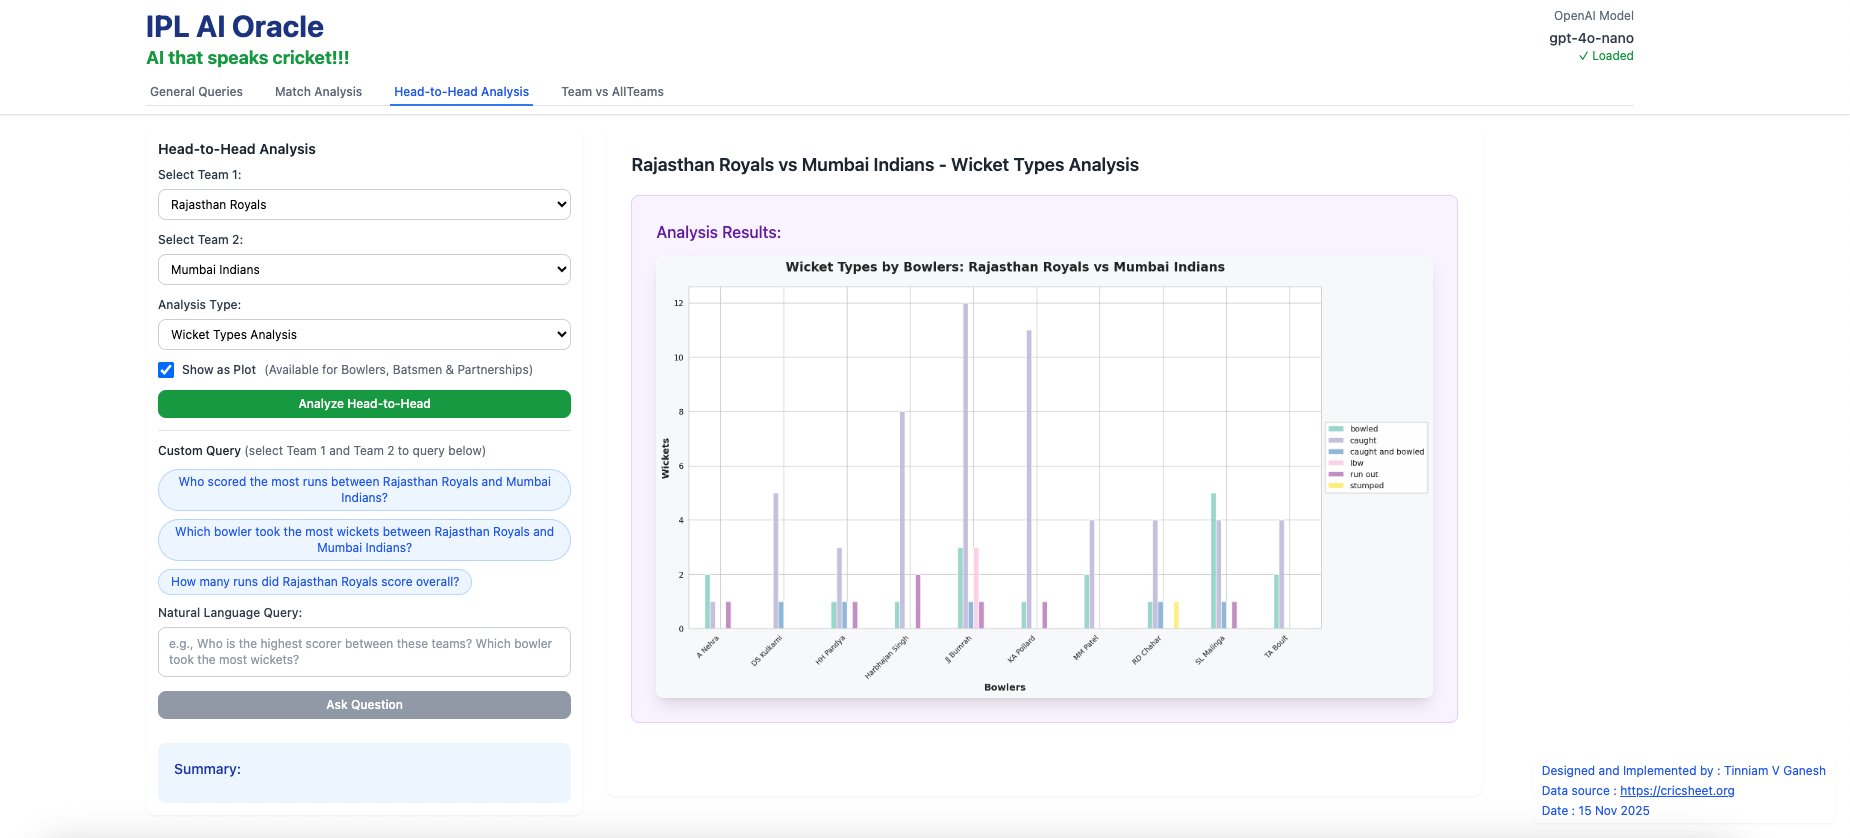Click the grey Ask Question button

364,705
